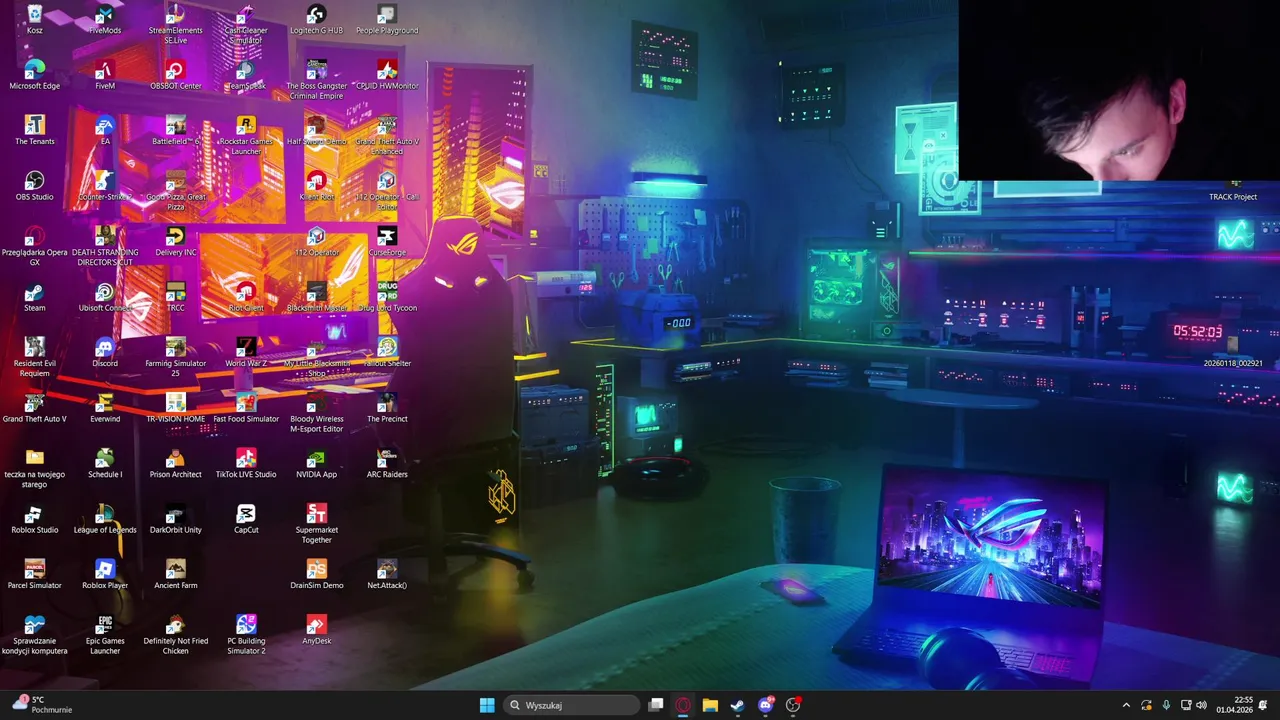Launch Microsoft Edge from the desktop

(x=35, y=75)
